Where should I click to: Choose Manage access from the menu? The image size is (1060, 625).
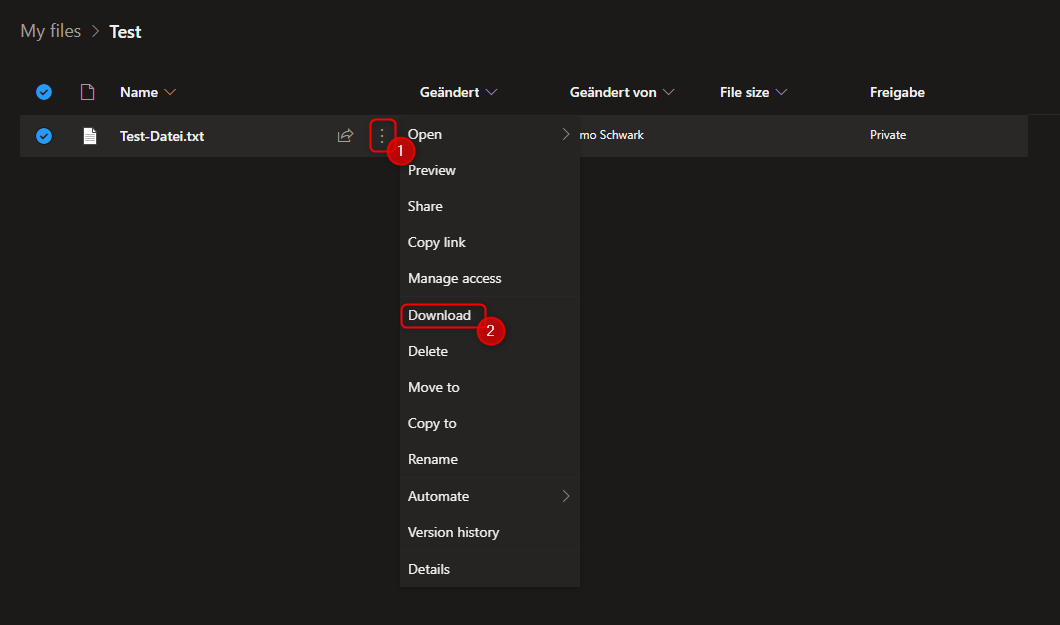click(455, 278)
